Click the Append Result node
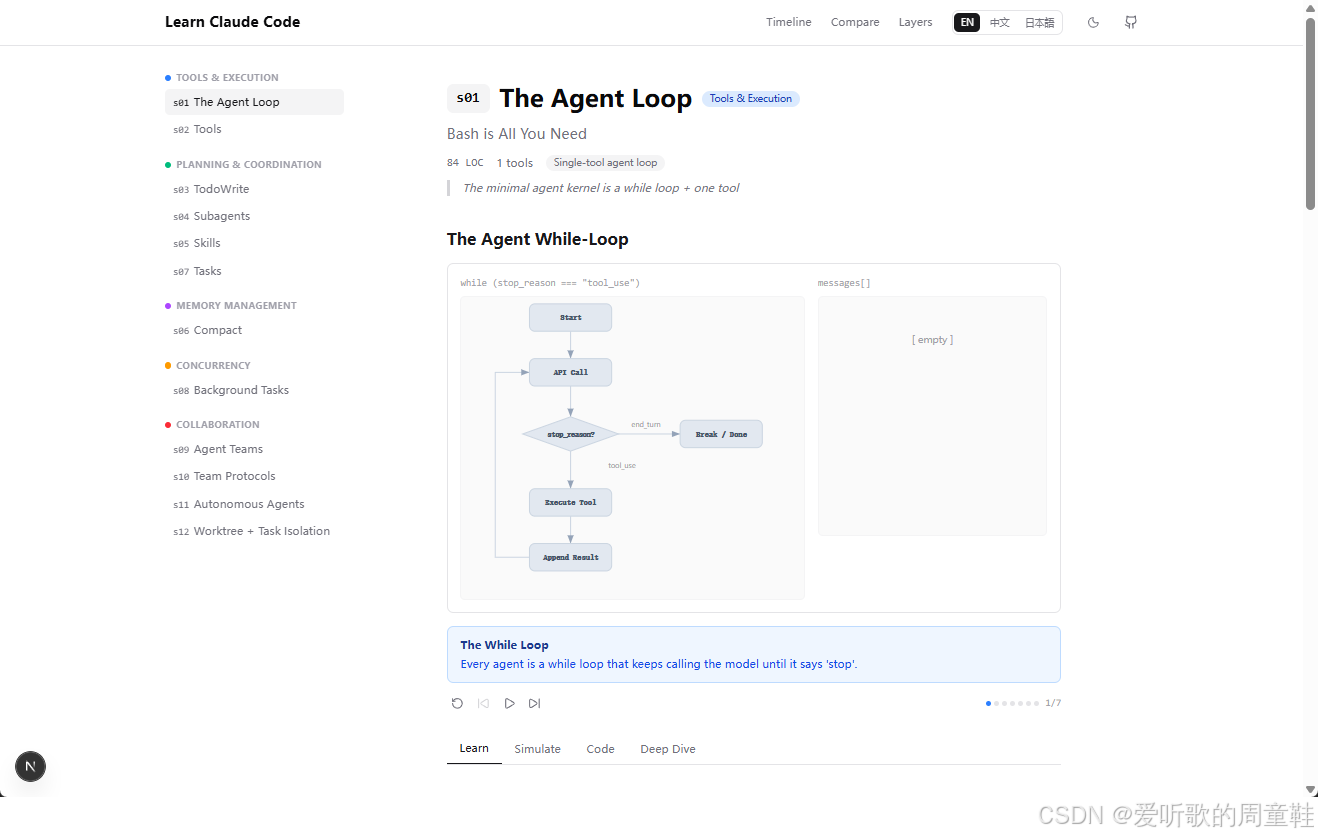The image size is (1318, 837). 570,557
